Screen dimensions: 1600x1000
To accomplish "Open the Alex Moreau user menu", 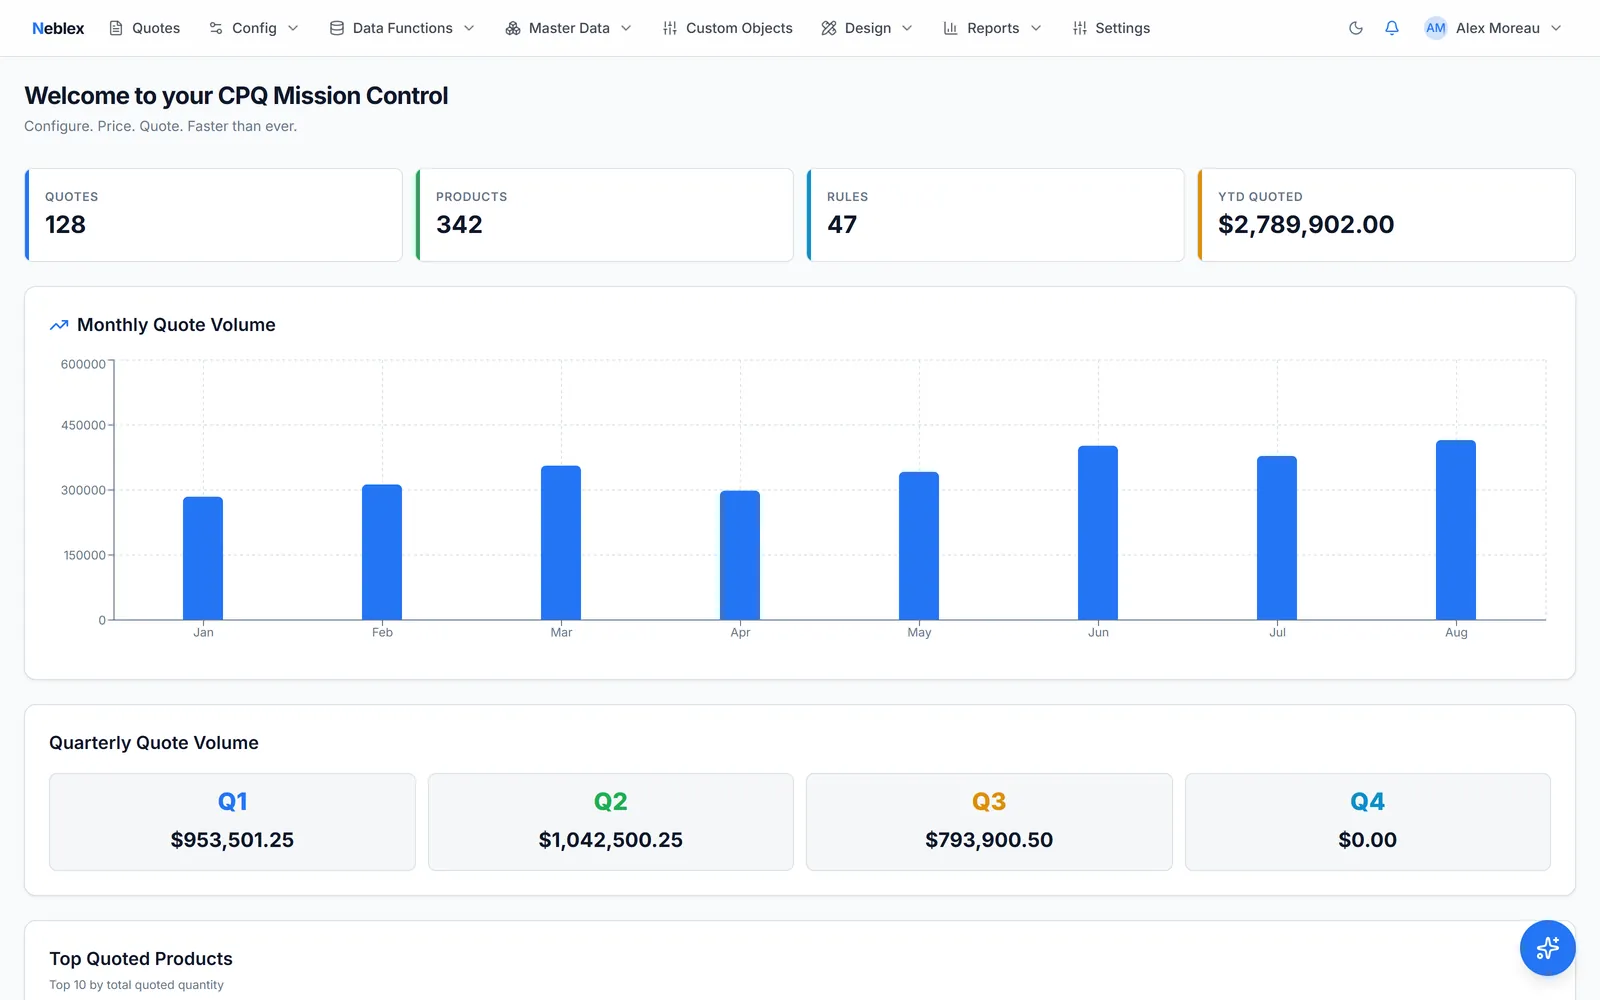I will click(1493, 28).
